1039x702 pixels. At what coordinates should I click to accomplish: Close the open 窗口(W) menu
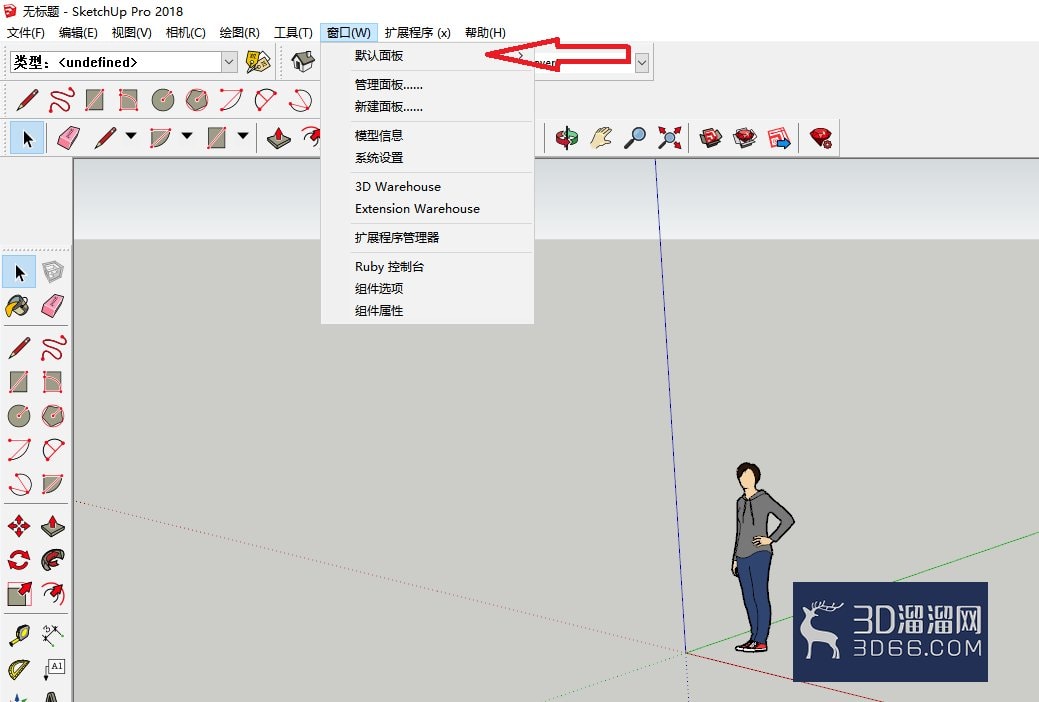(349, 32)
